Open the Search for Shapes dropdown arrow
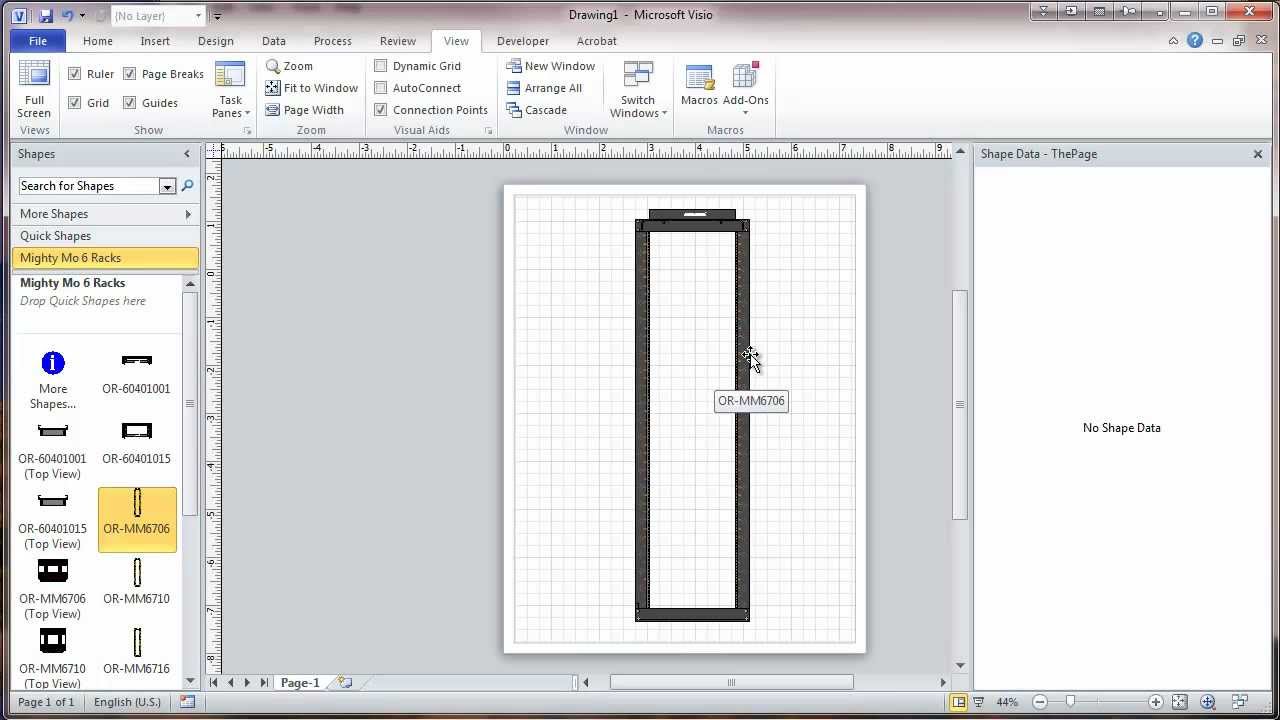The height and width of the screenshot is (720, 1280). (x=167, y=186)
